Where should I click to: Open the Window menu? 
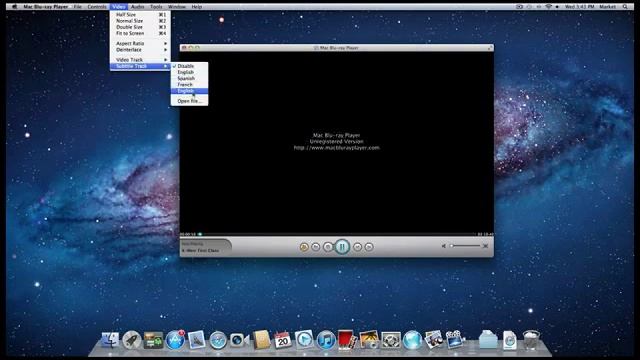pyautogui.click(x=177, y=7)
